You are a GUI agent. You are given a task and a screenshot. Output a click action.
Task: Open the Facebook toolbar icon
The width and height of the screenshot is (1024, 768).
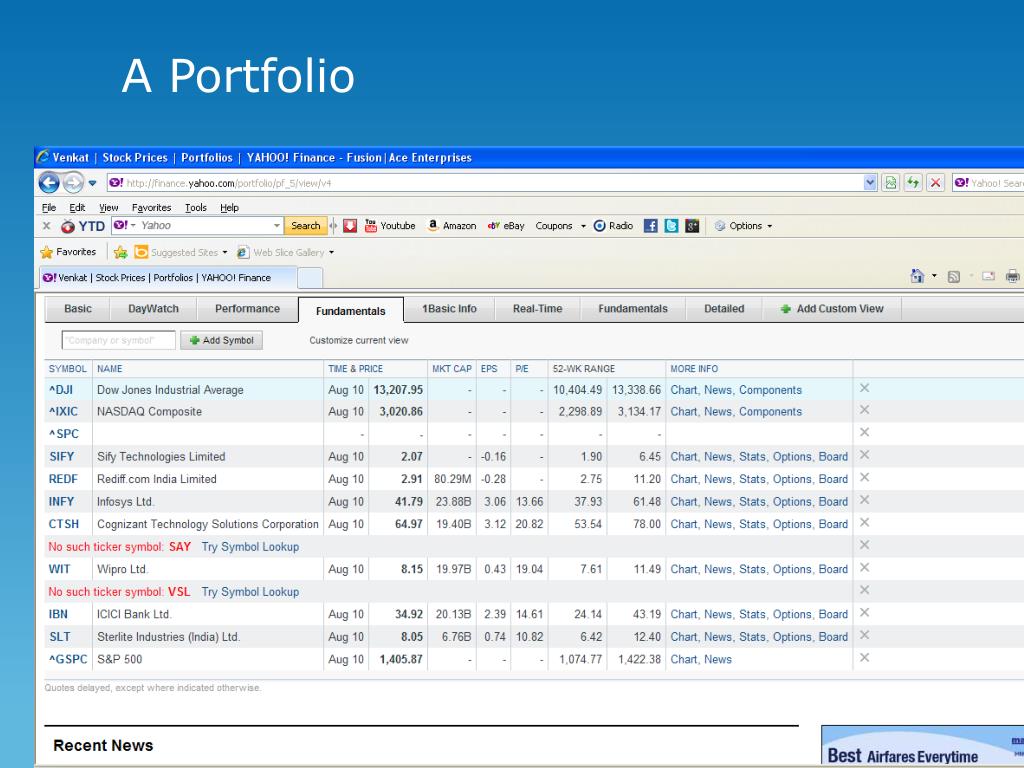coord(651,226)
